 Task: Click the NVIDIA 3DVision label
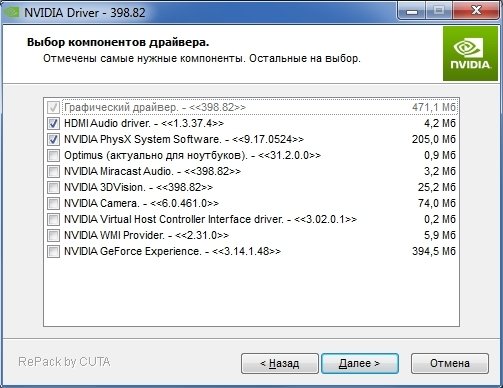click(138, 187)
